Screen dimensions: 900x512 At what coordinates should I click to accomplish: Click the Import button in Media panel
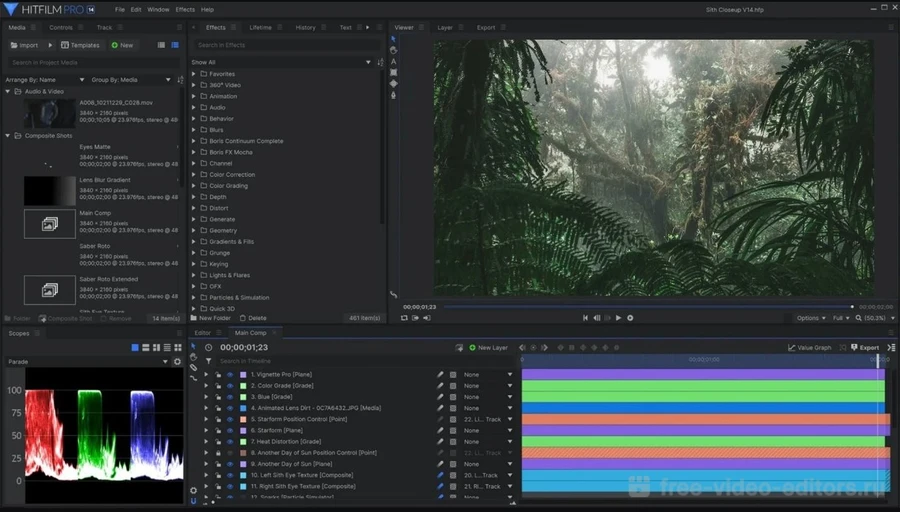click(x=24, y=45)
